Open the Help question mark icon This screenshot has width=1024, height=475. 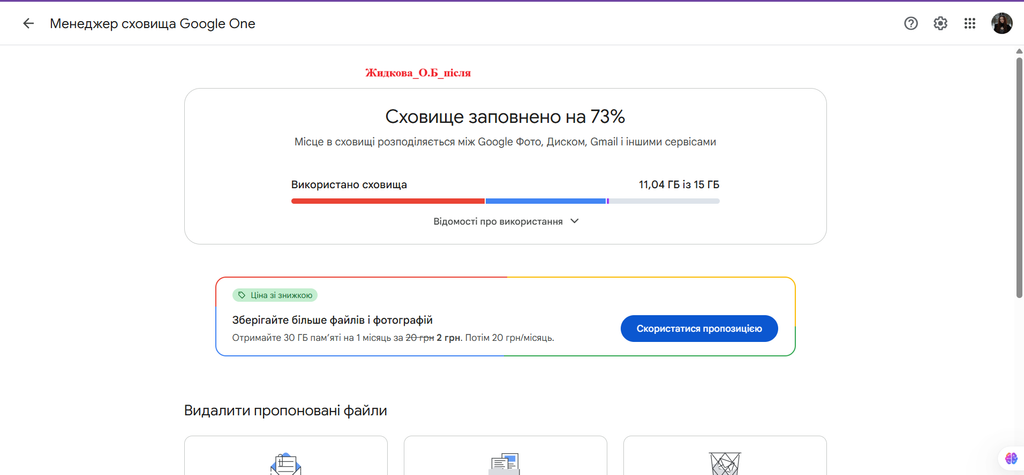tap(911, 24)
